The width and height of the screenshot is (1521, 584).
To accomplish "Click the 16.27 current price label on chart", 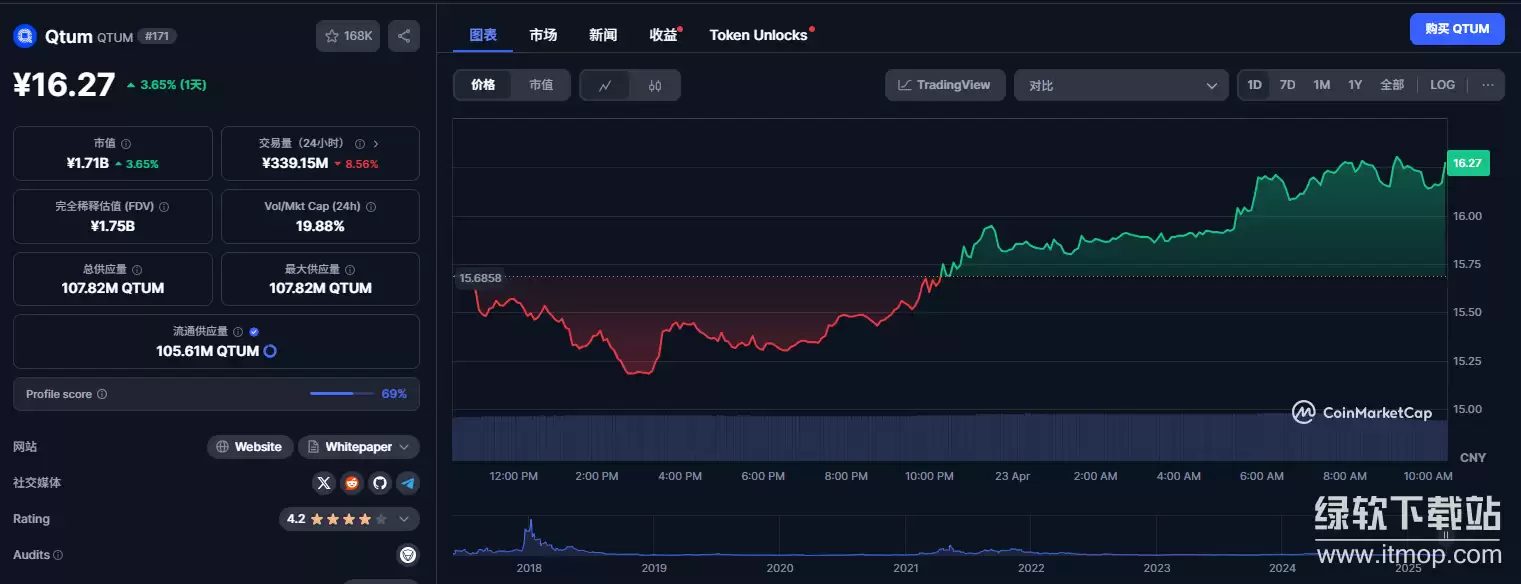I will pyautogui.click(x=1468, y=163).
